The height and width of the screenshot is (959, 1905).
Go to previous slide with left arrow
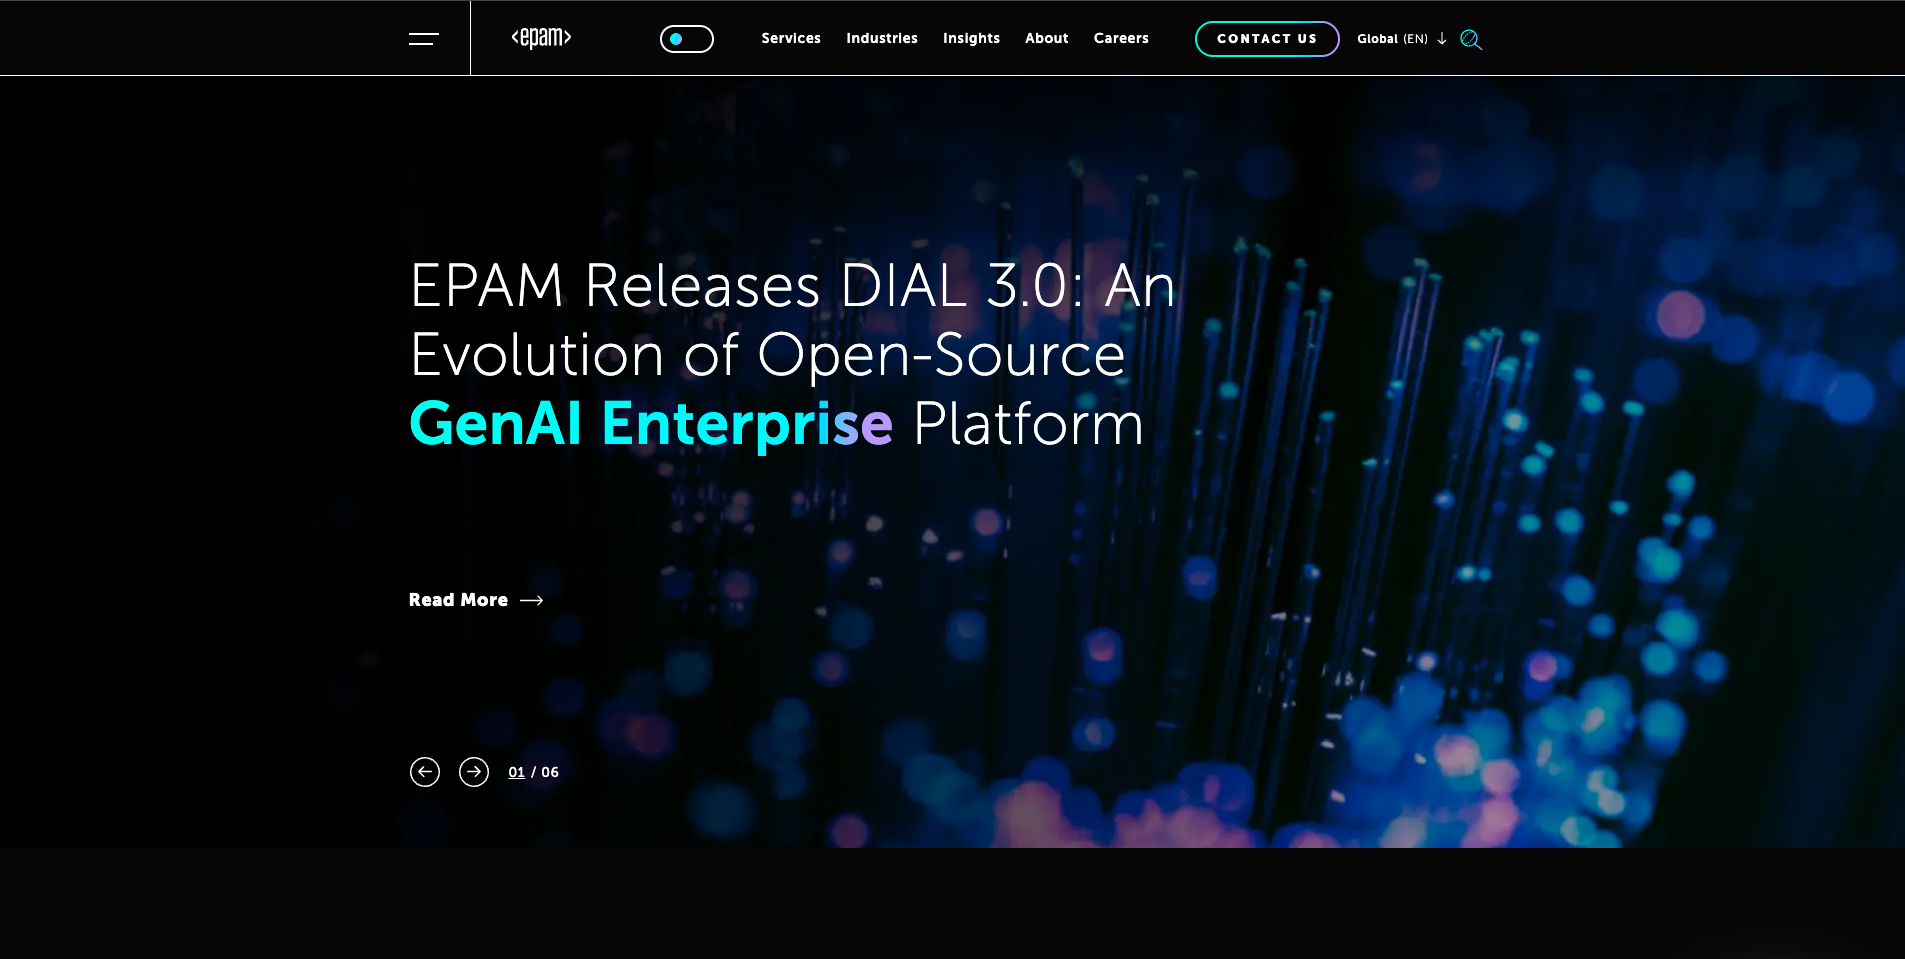point(425,772)
